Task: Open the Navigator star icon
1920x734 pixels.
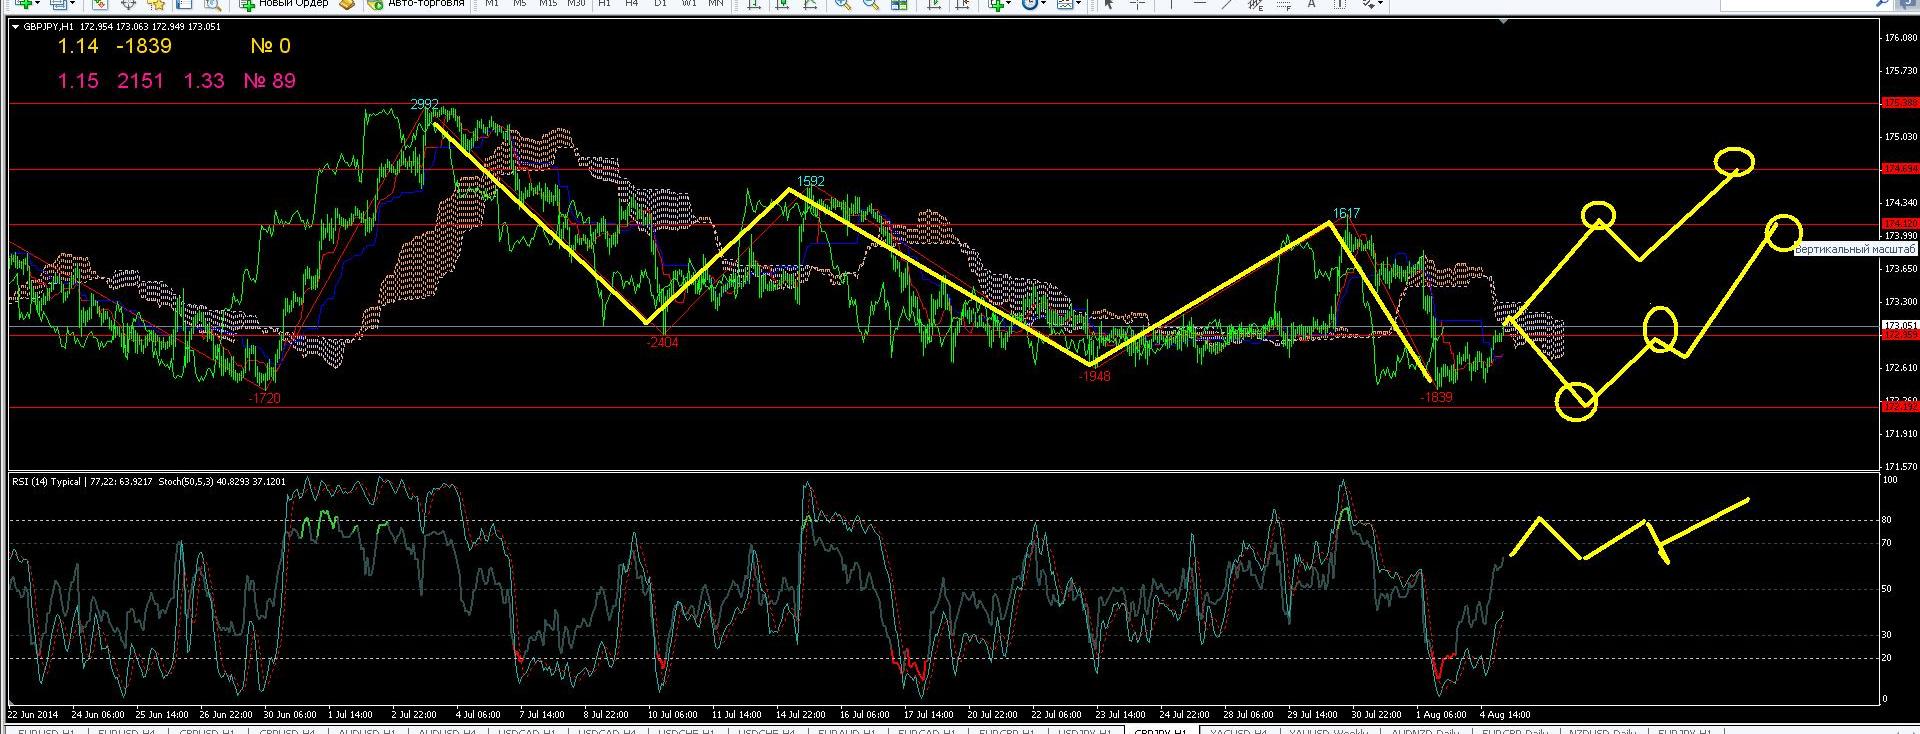Action: pyautogui.click(x=155, y=4)
